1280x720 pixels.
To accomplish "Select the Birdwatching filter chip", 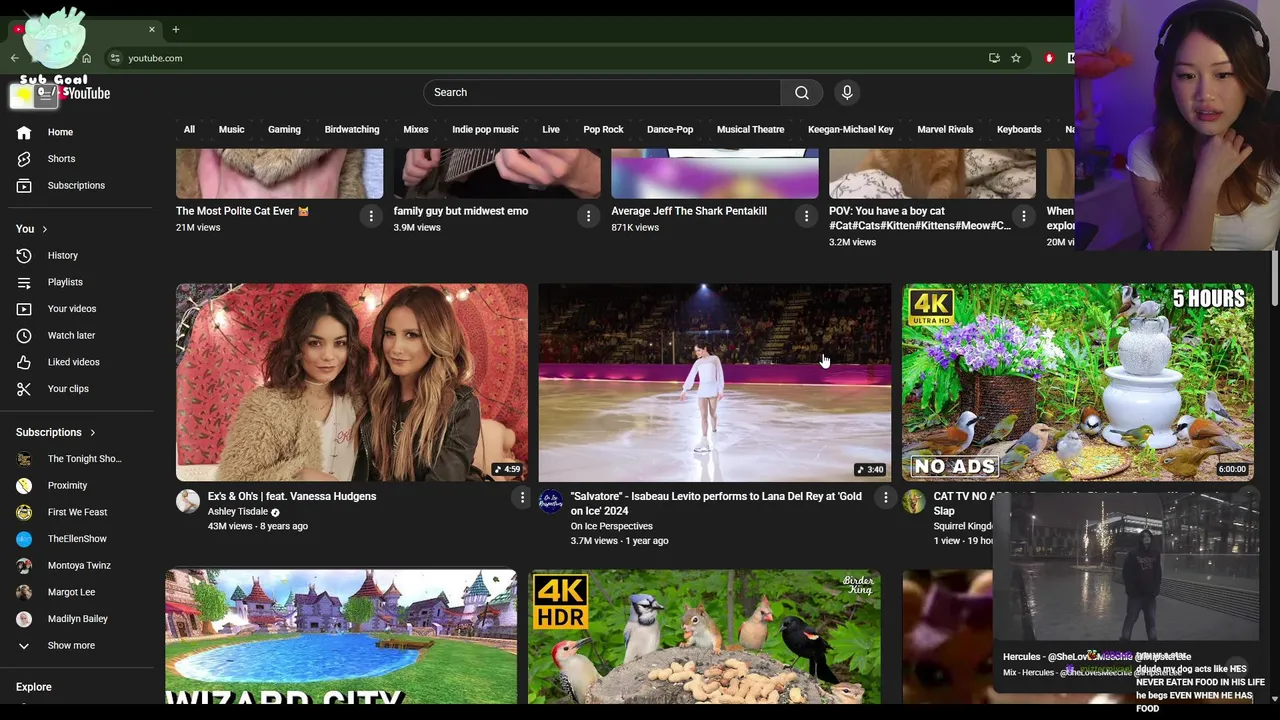I will [352, 129].
